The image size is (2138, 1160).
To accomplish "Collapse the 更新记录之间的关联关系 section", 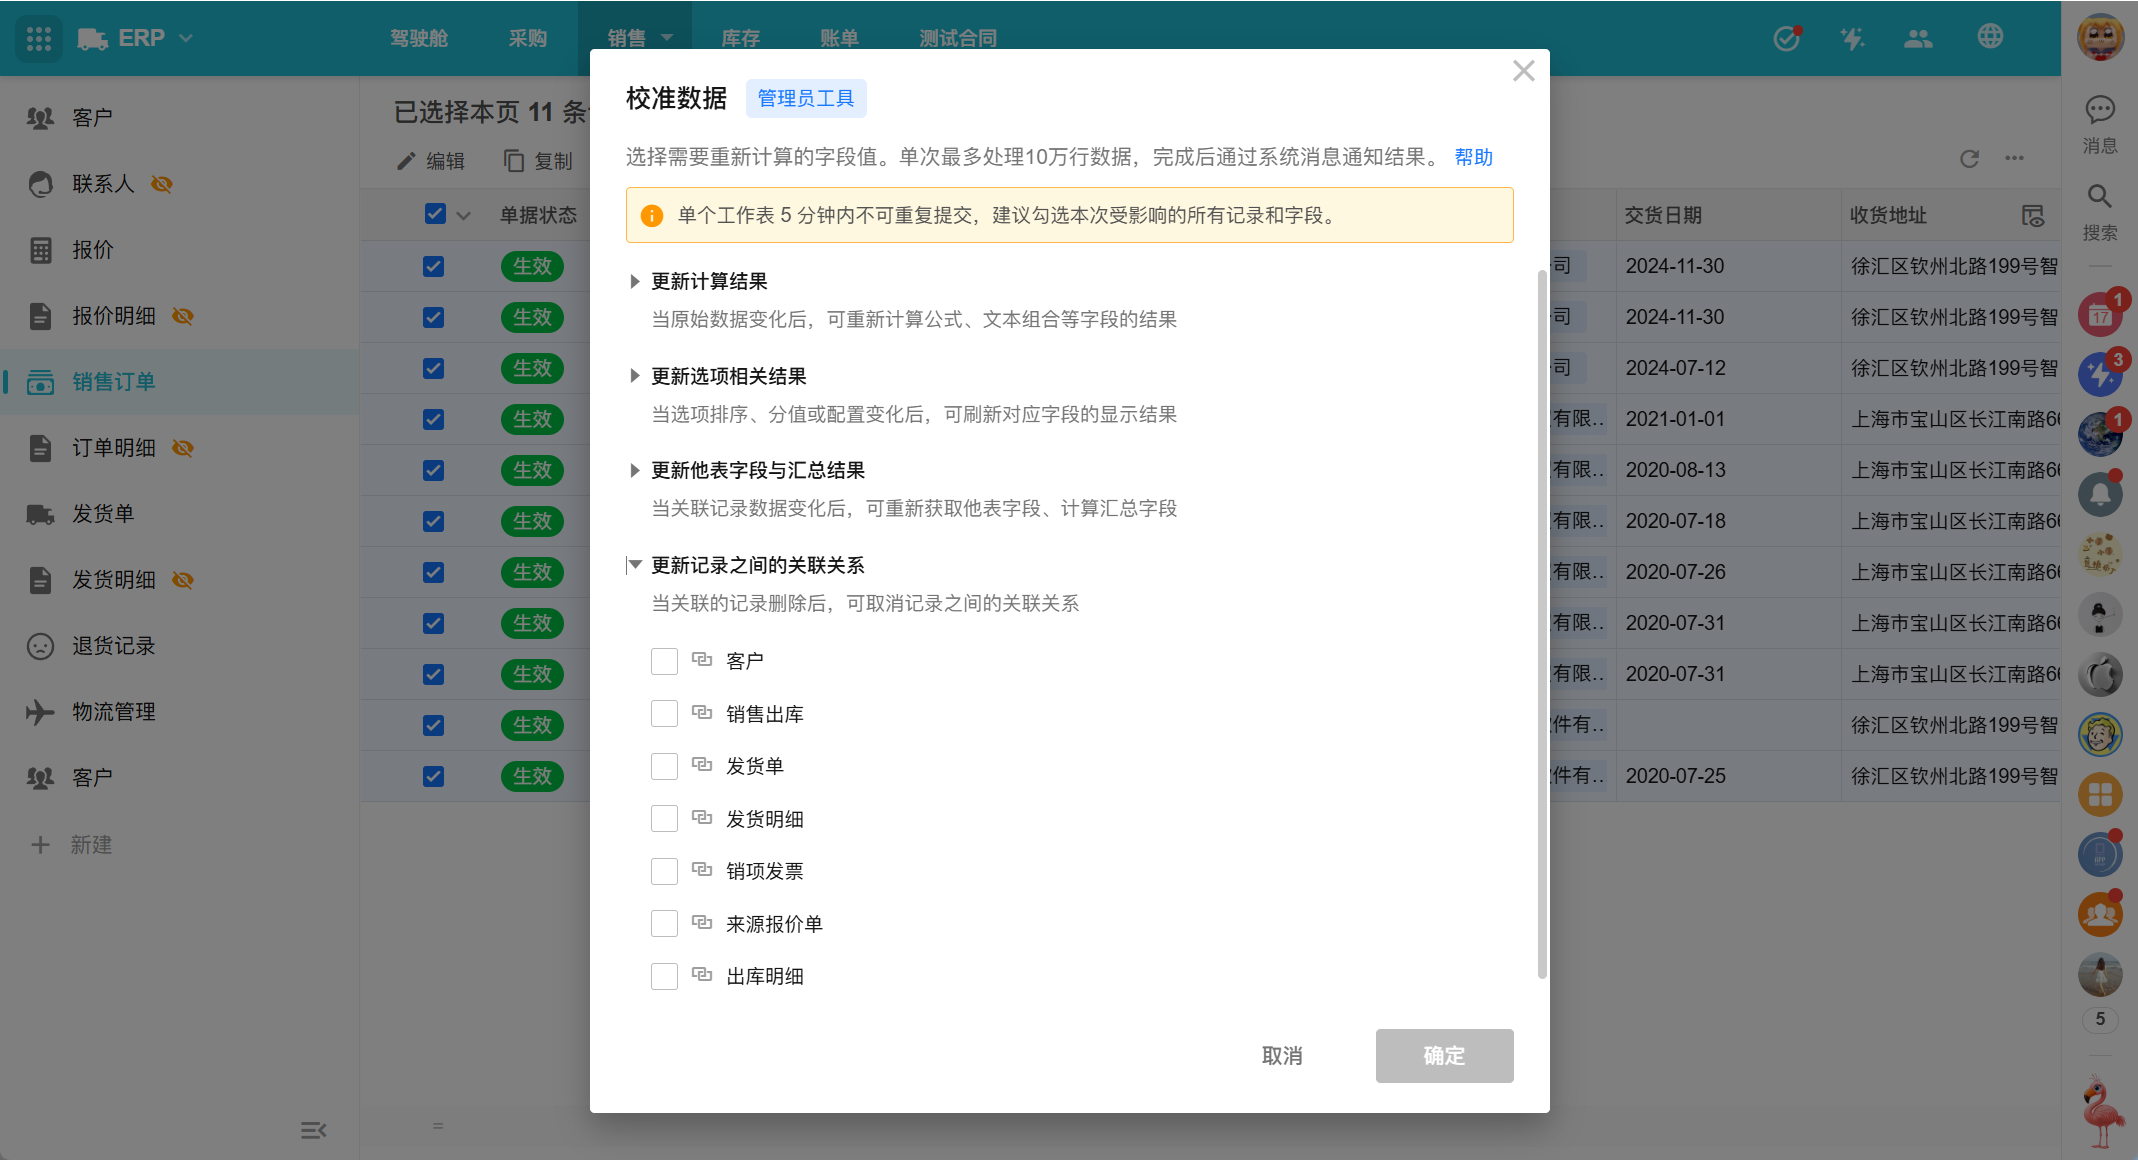I will tap(634, 565).
